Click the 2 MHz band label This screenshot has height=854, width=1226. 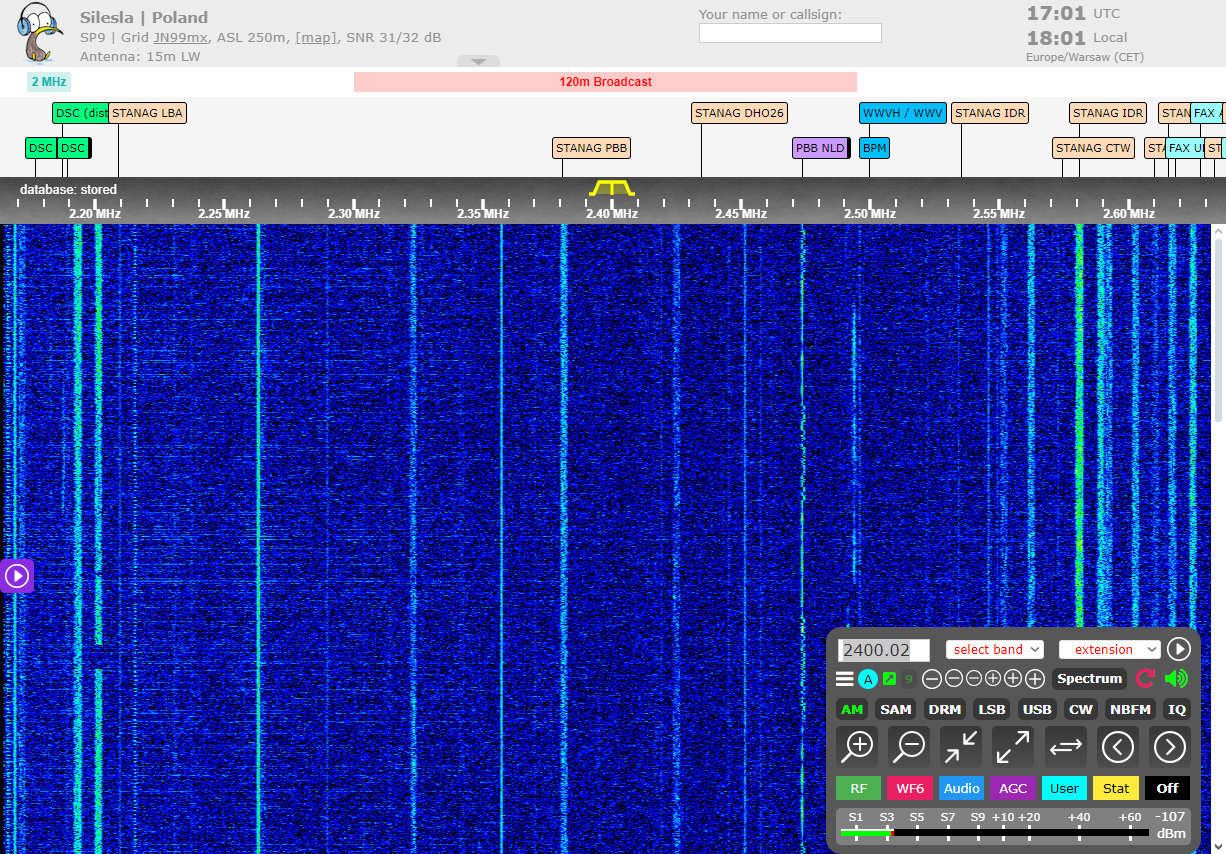49,82
